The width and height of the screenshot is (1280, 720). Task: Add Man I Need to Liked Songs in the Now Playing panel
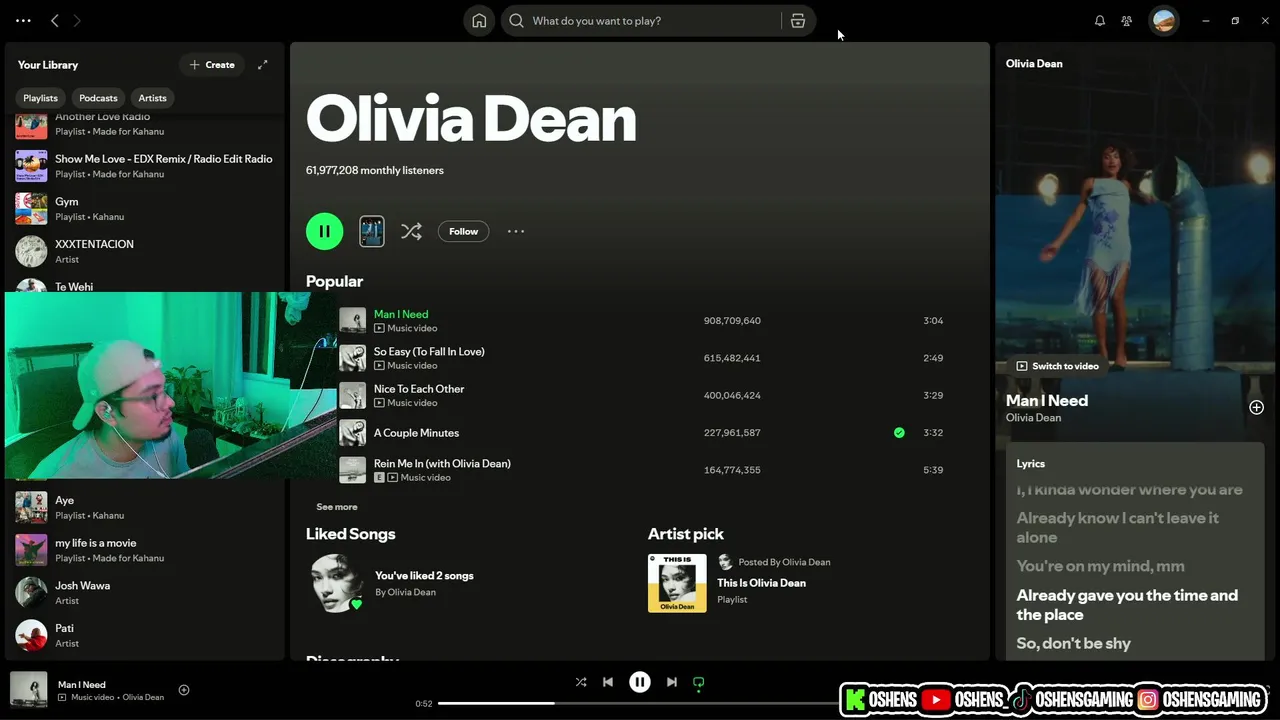[x=1256, y=407]
